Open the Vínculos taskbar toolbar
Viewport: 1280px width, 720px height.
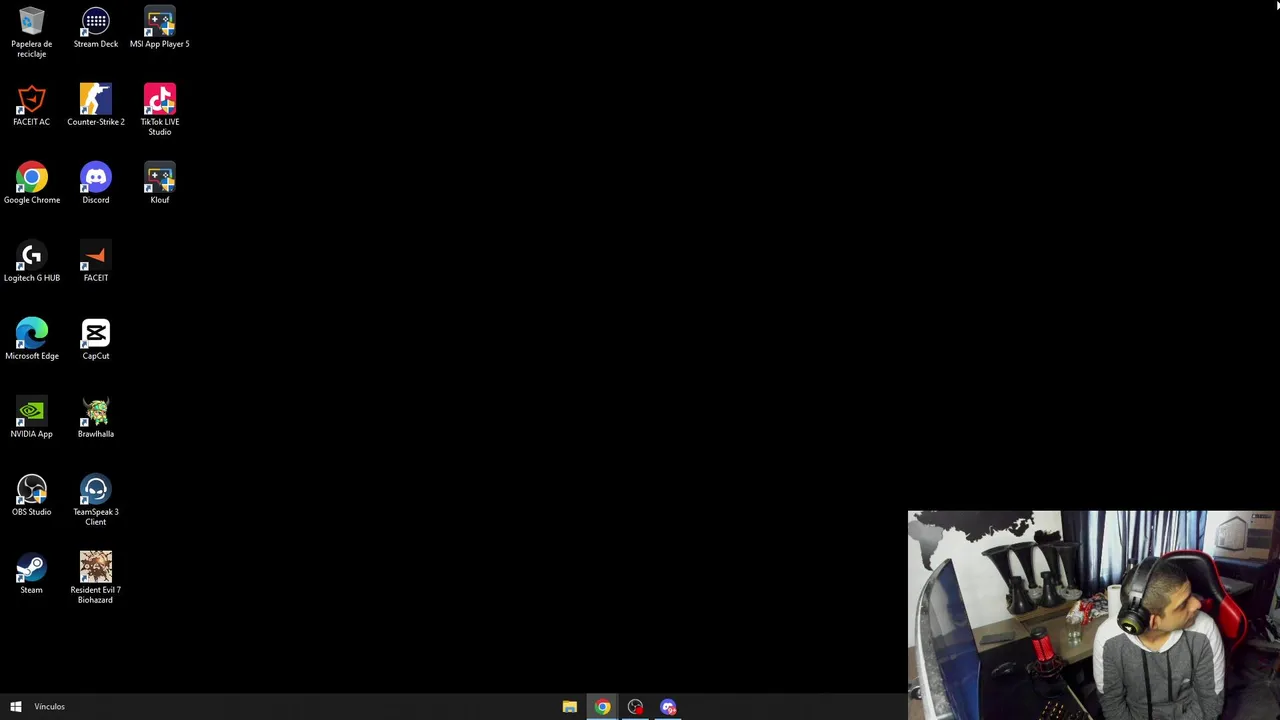point(49,707)
